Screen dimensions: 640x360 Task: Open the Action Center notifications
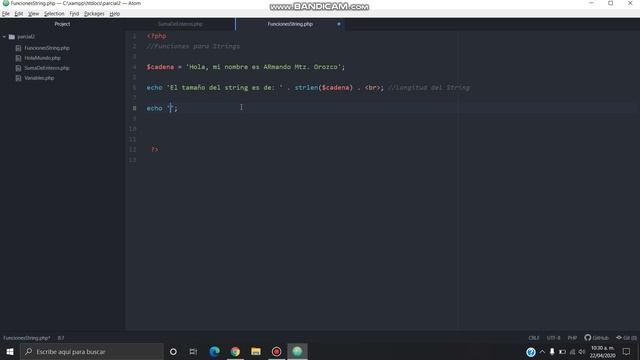pos(627,352)
